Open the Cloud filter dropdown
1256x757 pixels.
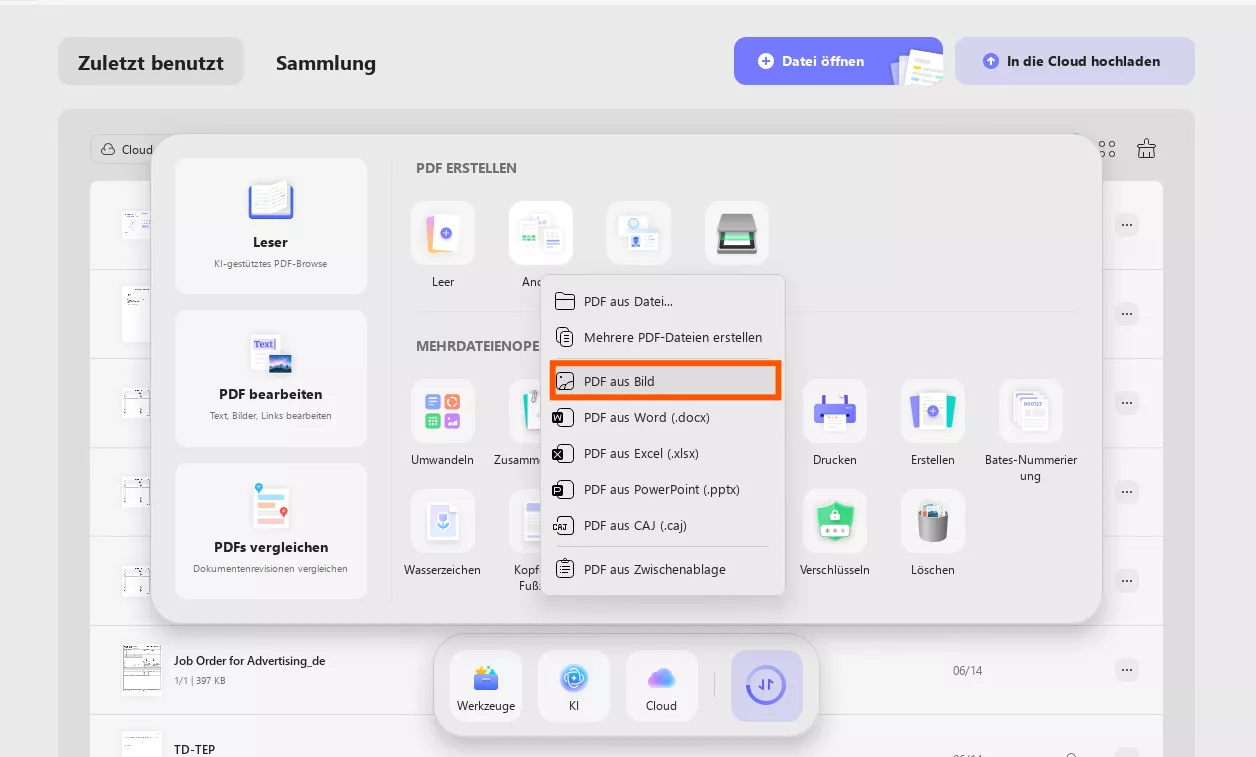click(x=125, y=149)
